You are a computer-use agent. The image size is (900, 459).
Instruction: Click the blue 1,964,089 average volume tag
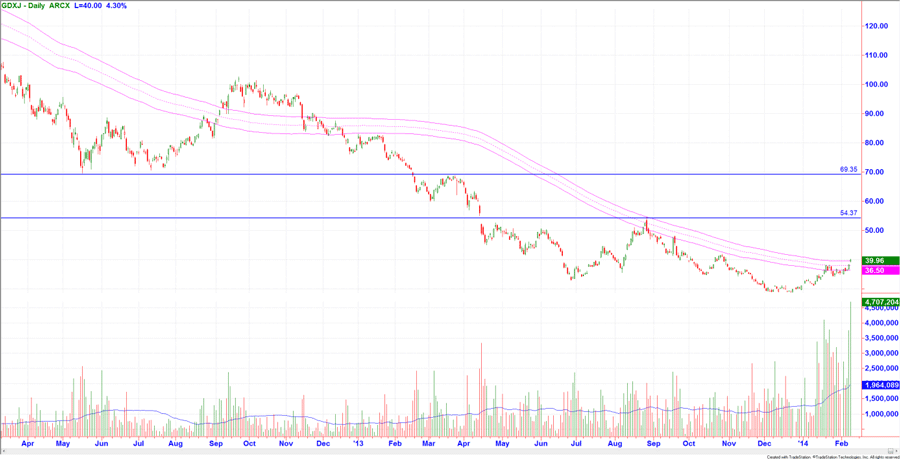pyautogui.click(x=881, y=385)
